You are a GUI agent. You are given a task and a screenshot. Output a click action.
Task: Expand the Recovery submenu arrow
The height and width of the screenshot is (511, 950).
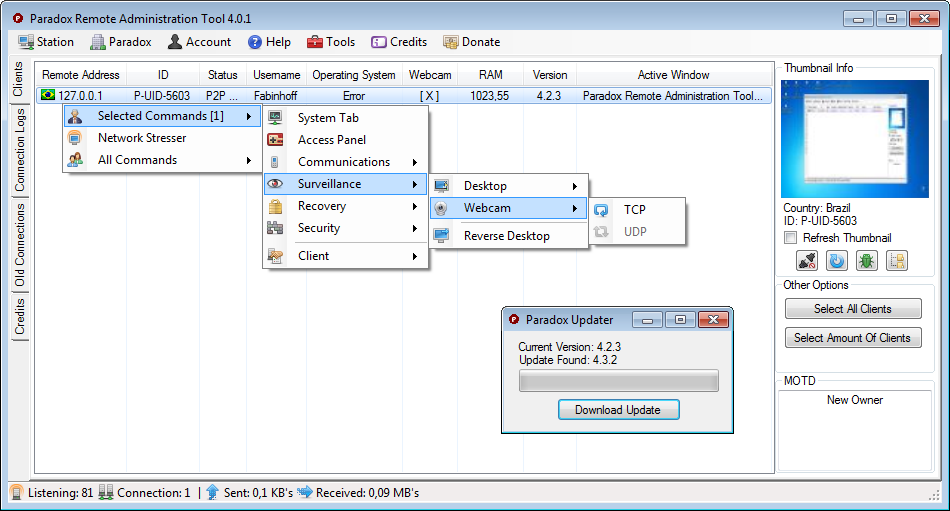coord(415,206)
